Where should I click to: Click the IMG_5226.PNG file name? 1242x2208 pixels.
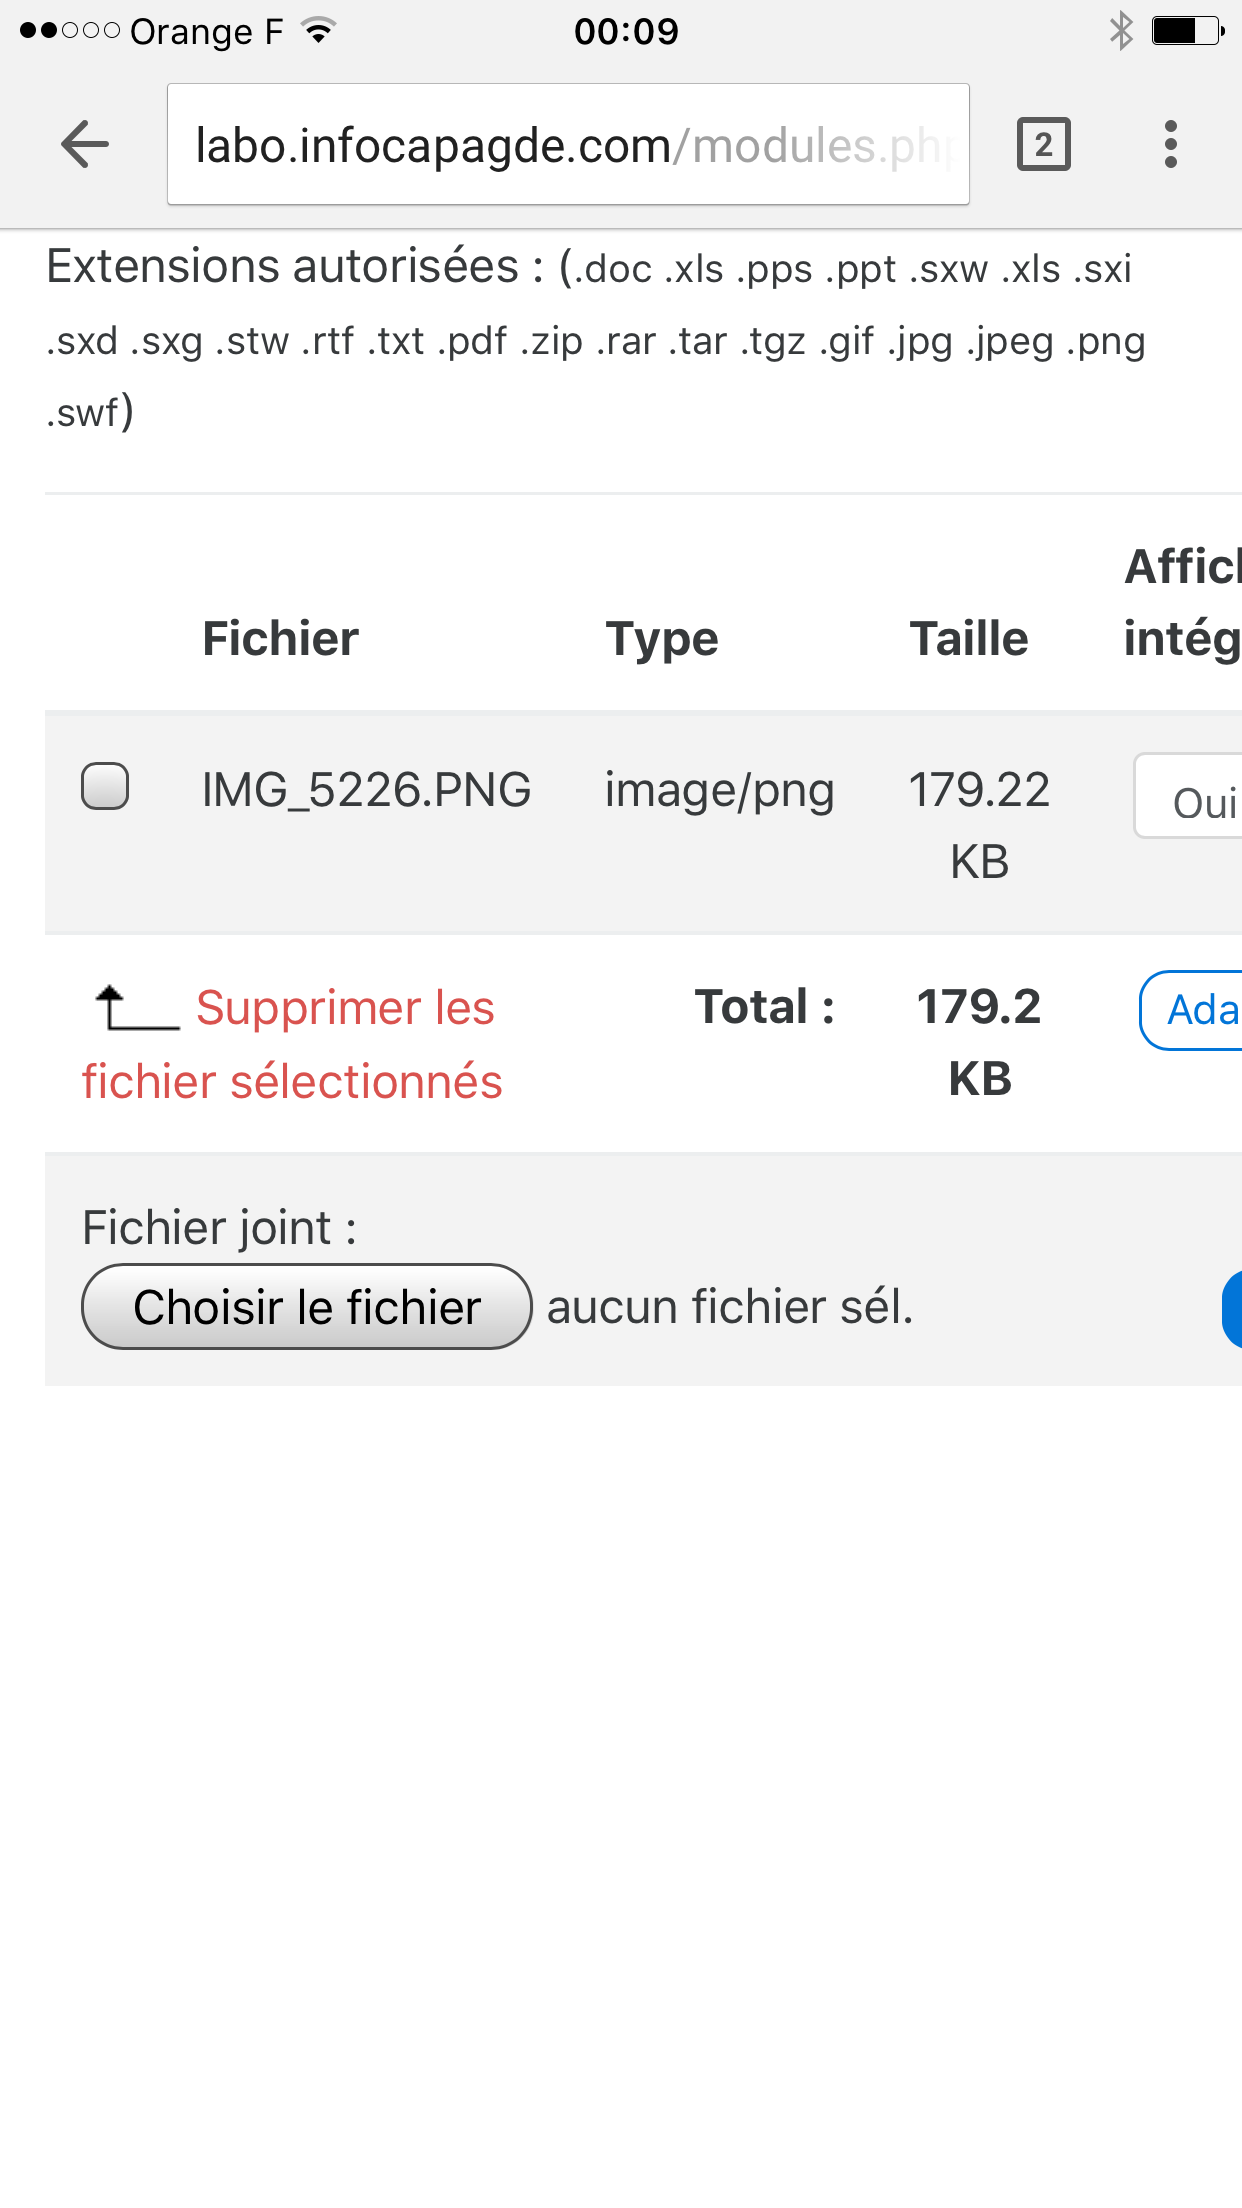click(x=366, y=790)
